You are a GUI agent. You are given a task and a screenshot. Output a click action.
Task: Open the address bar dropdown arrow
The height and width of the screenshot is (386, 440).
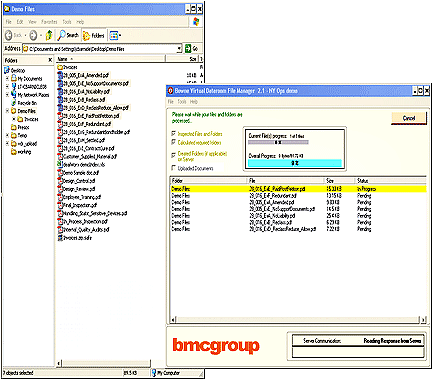[179, 49]
